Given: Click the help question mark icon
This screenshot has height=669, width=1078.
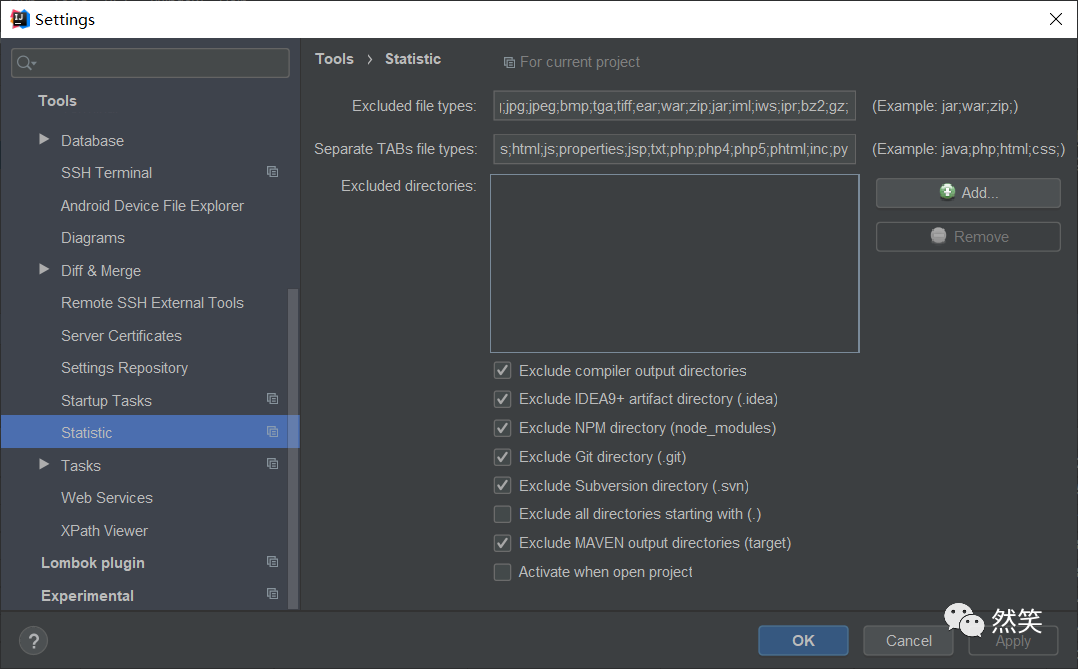Looking at the screenshot, I should [33, 641].
